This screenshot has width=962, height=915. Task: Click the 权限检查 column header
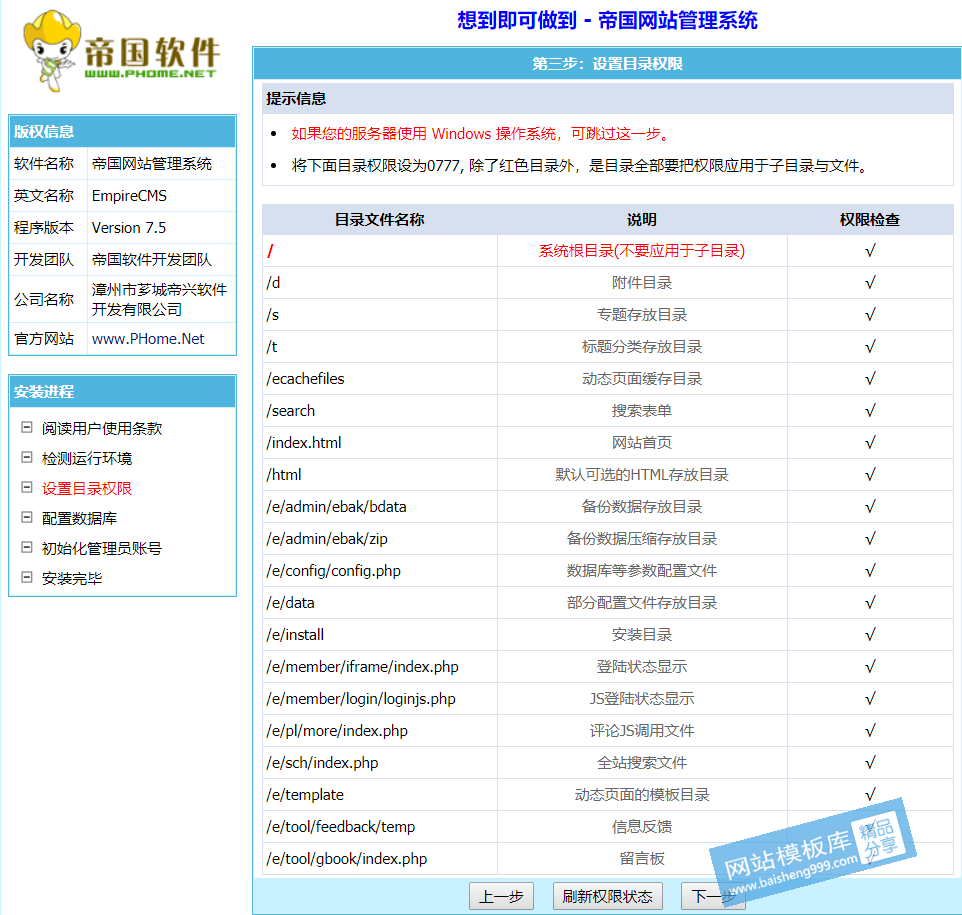pyautogui.click(x=870, y=220)
